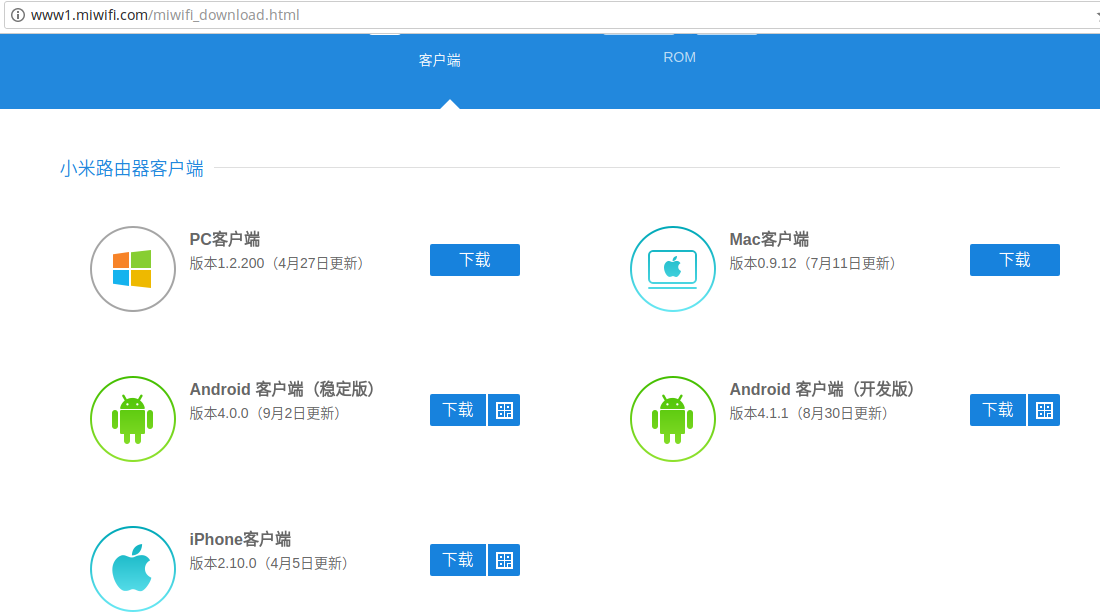The height and width of the screenshot is (616, 1100).
Task: Click the Mac客户端 title text
Action: click(769, 239)
